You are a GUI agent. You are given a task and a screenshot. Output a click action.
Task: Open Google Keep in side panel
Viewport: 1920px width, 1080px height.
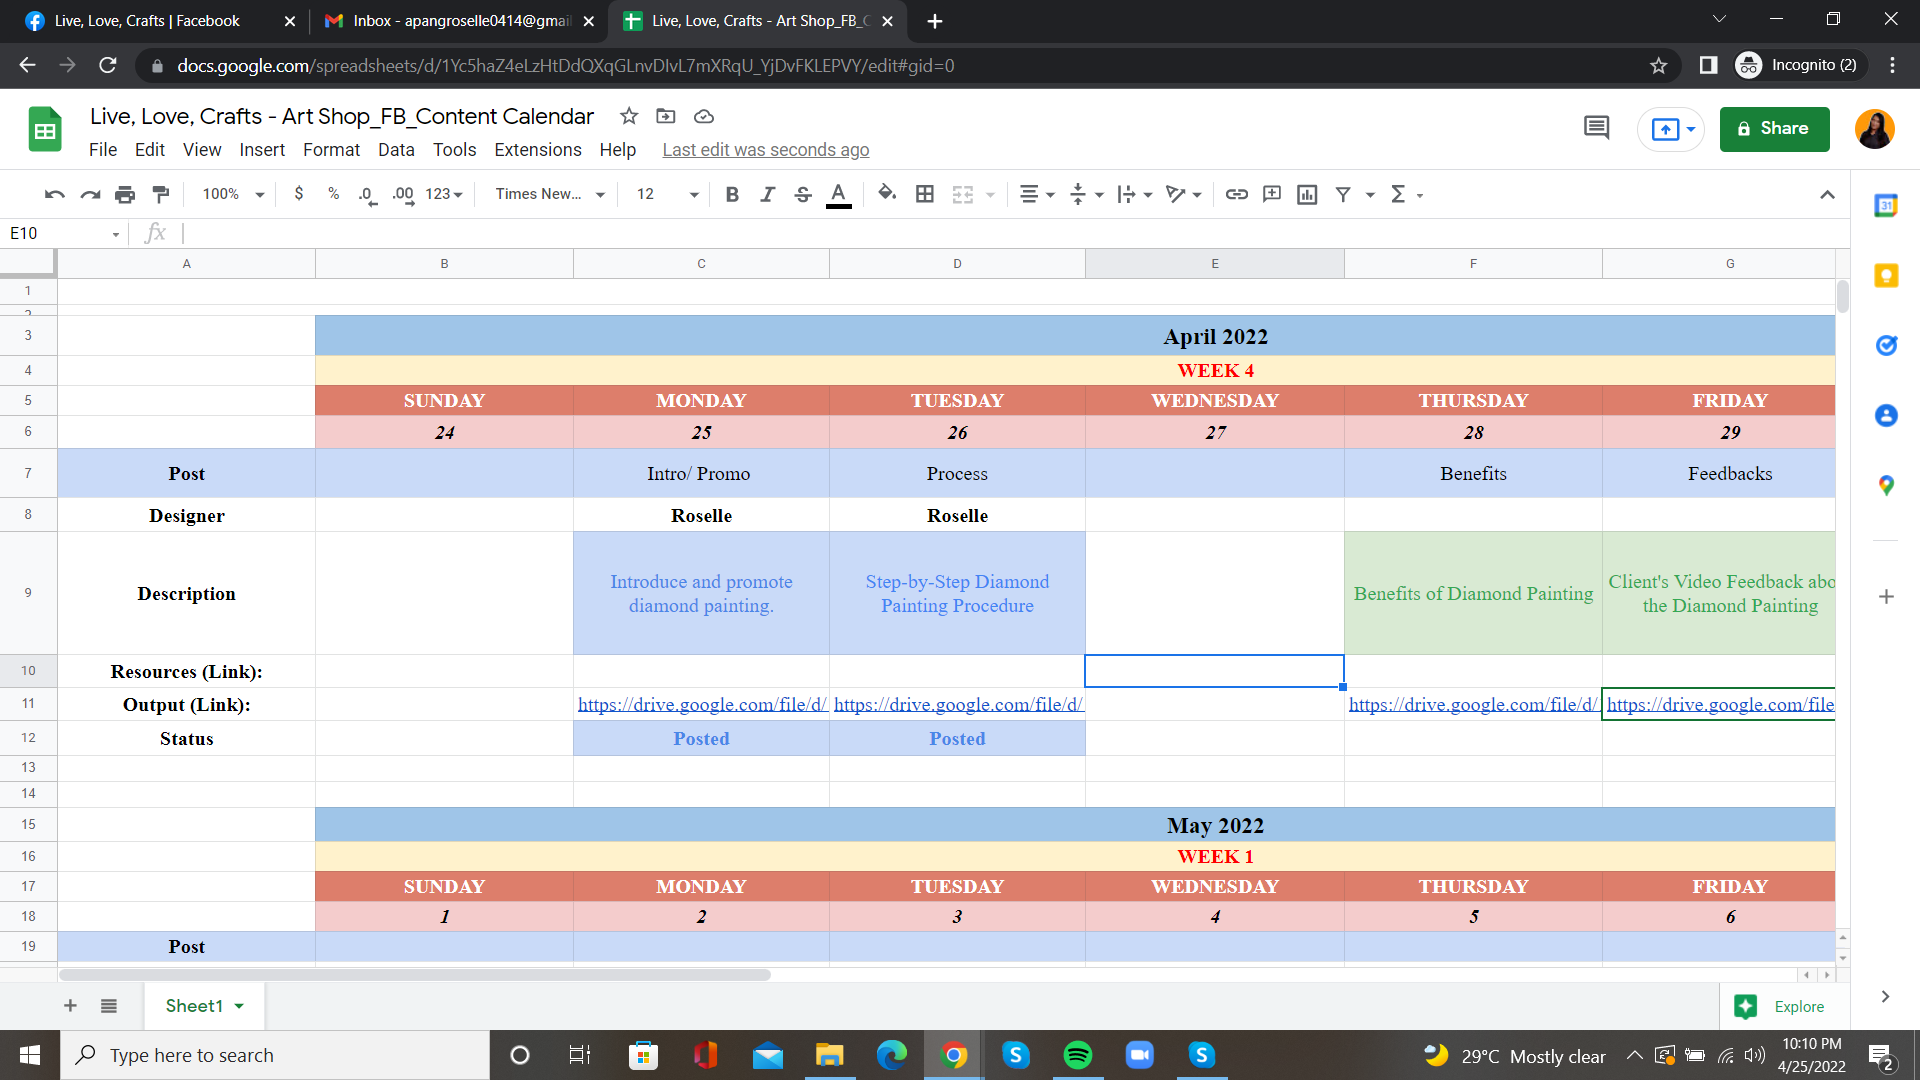(x=1886, y=276)
